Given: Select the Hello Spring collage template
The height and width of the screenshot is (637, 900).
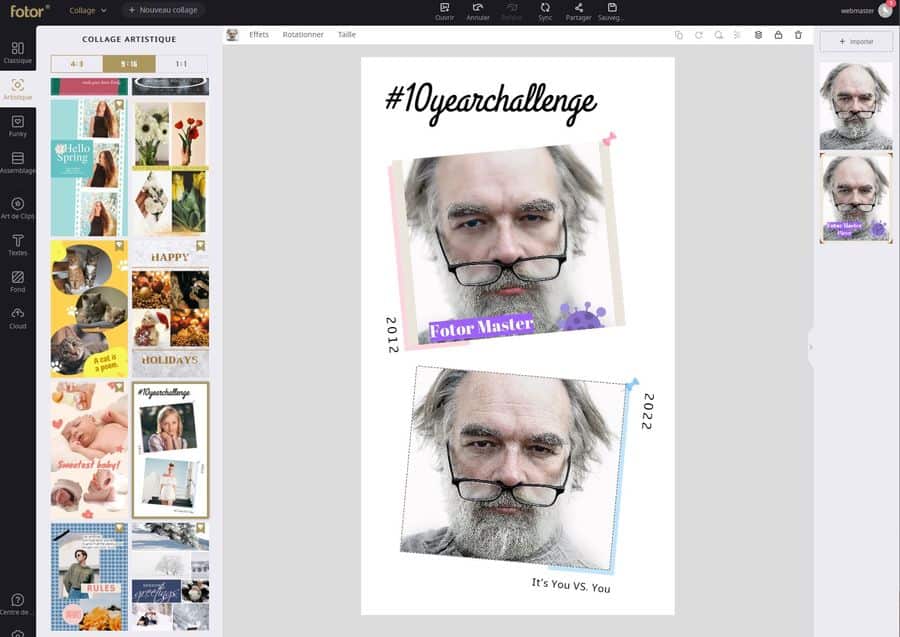Looking at the screenshot, I should click(88, 167).
